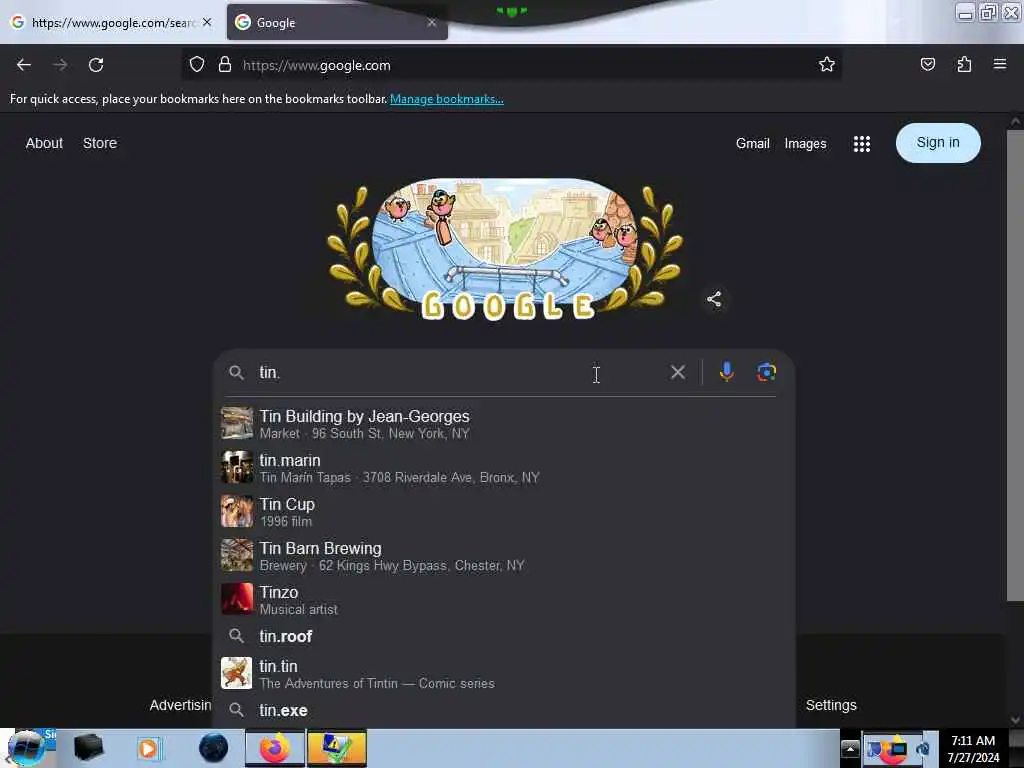Open Manage bookmarks link
This screenshot has width=1024, height=768.
tap(447, 99)
